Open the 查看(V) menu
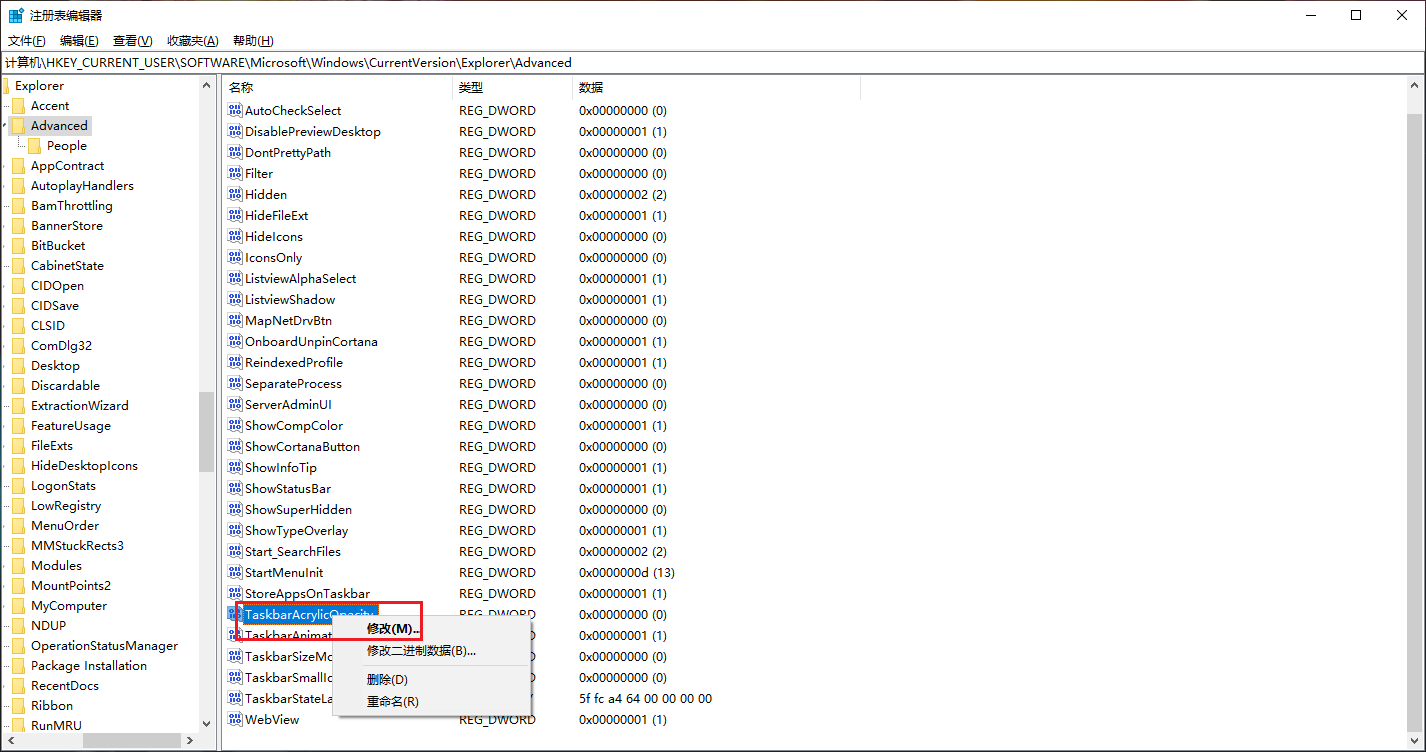1426x752 pixels. point(132,41)
